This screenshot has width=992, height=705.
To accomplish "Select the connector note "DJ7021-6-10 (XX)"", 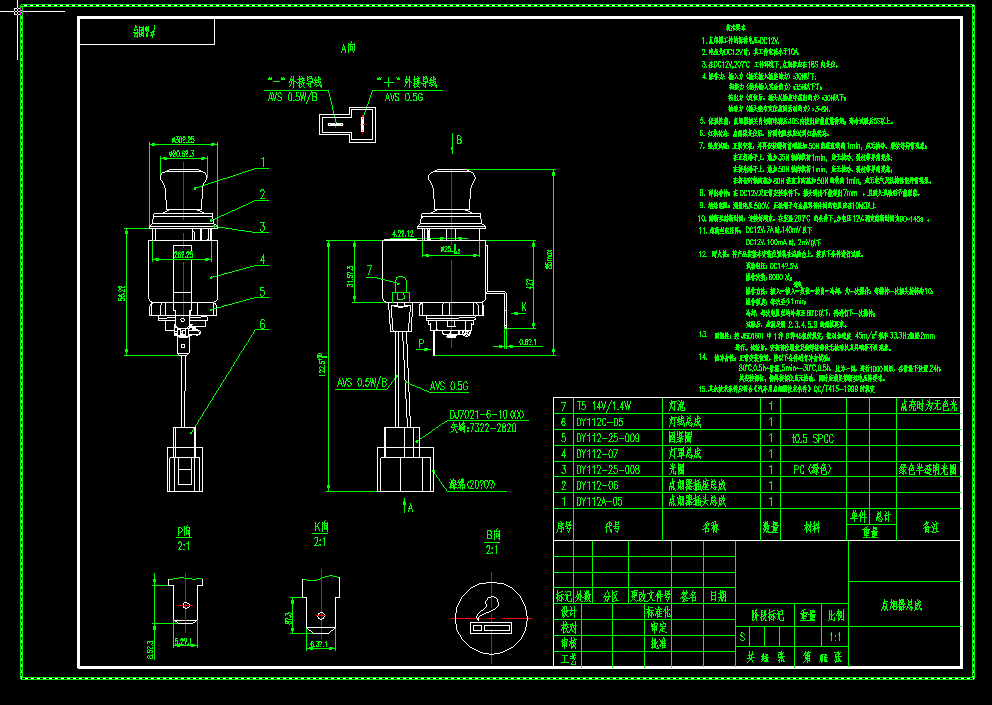I will 487,415.
